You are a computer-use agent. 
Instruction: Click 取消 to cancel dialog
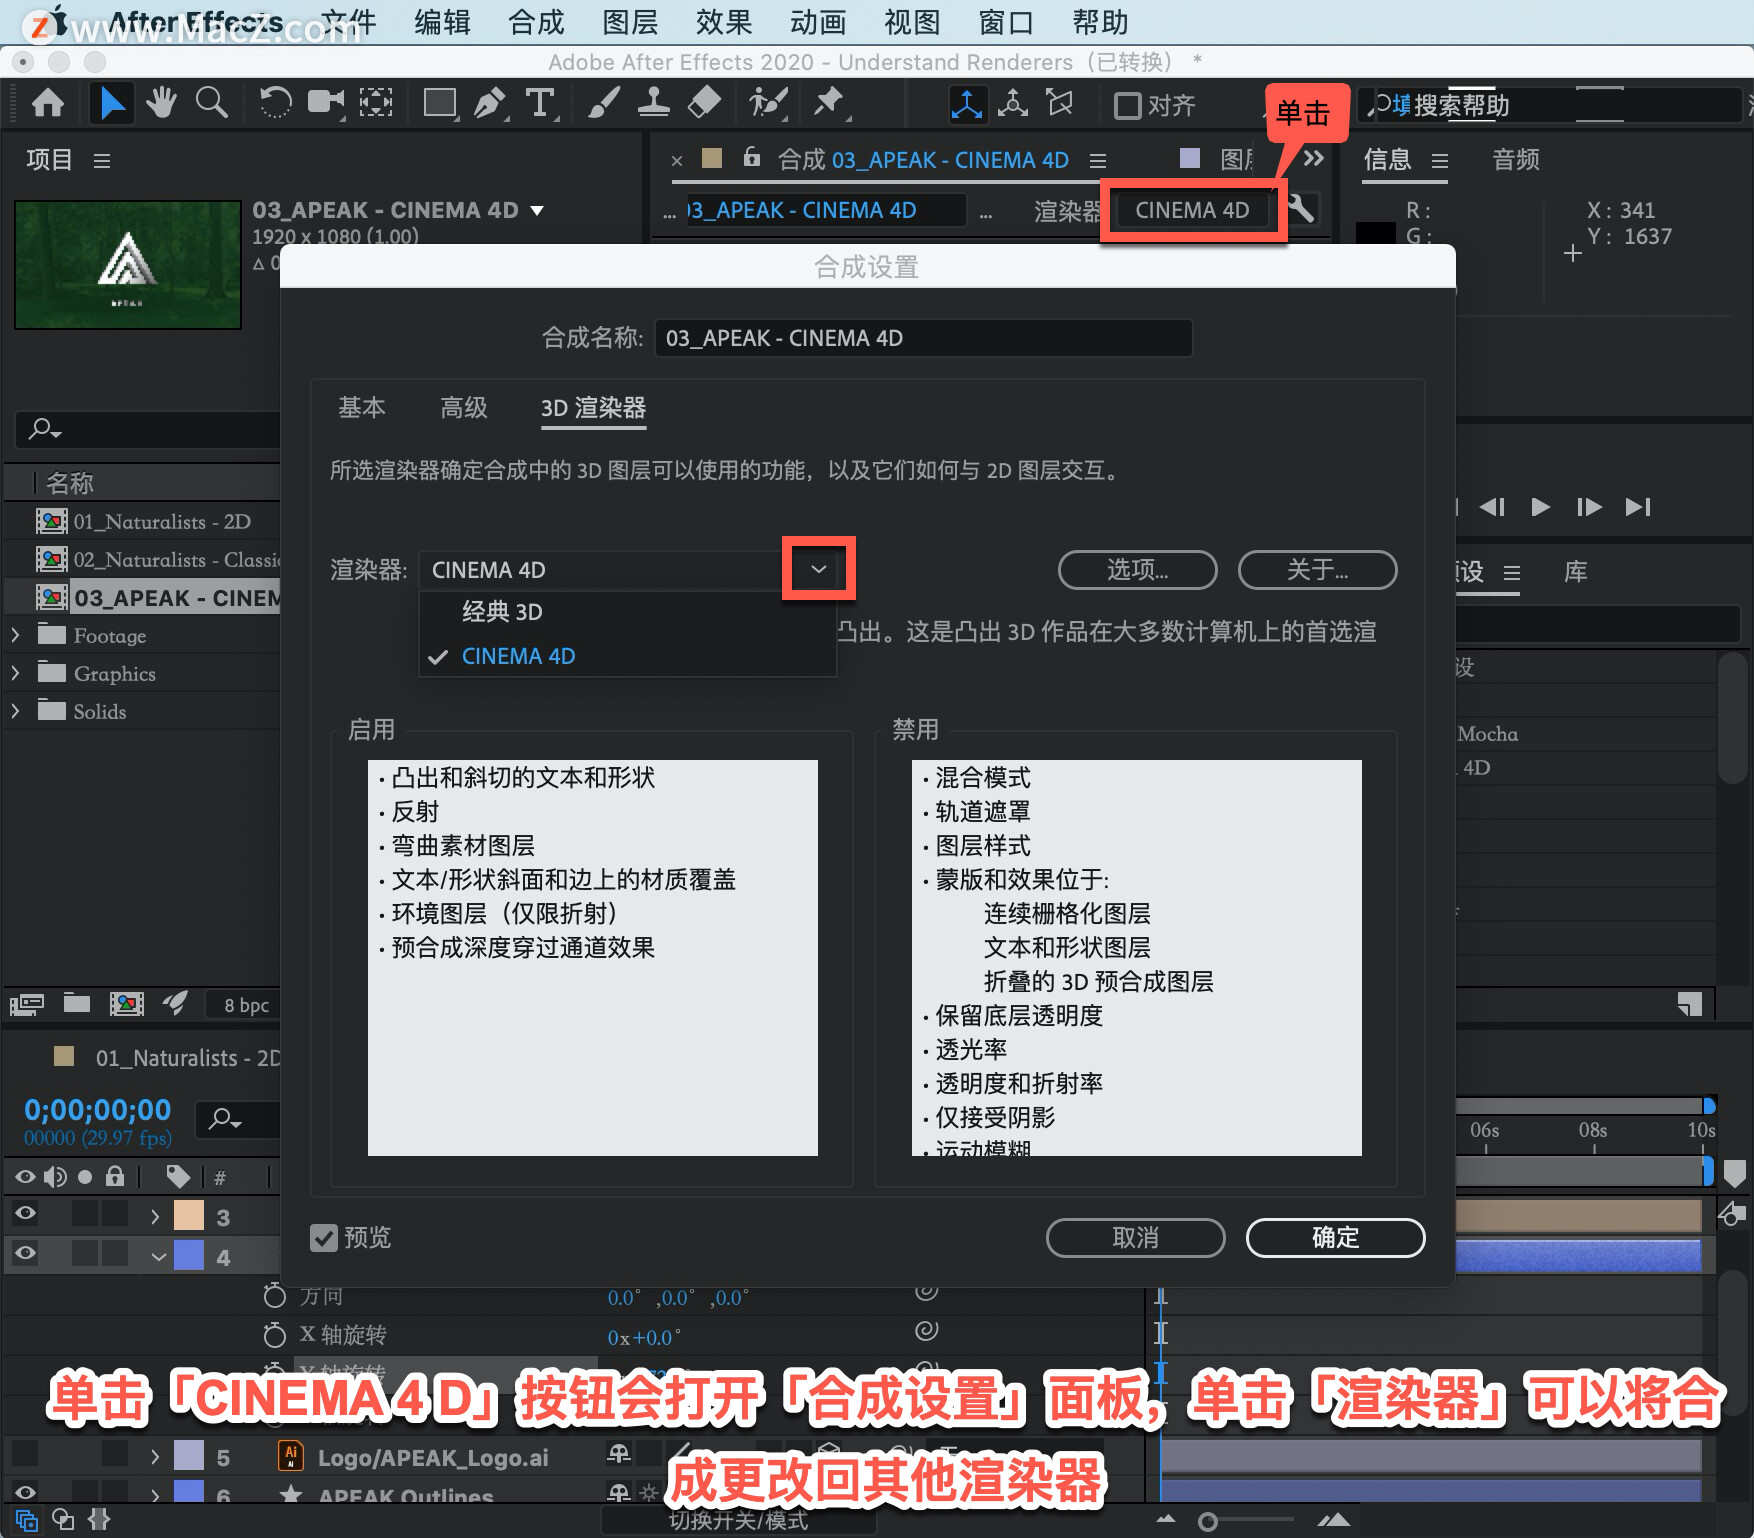point(1135,1238)
